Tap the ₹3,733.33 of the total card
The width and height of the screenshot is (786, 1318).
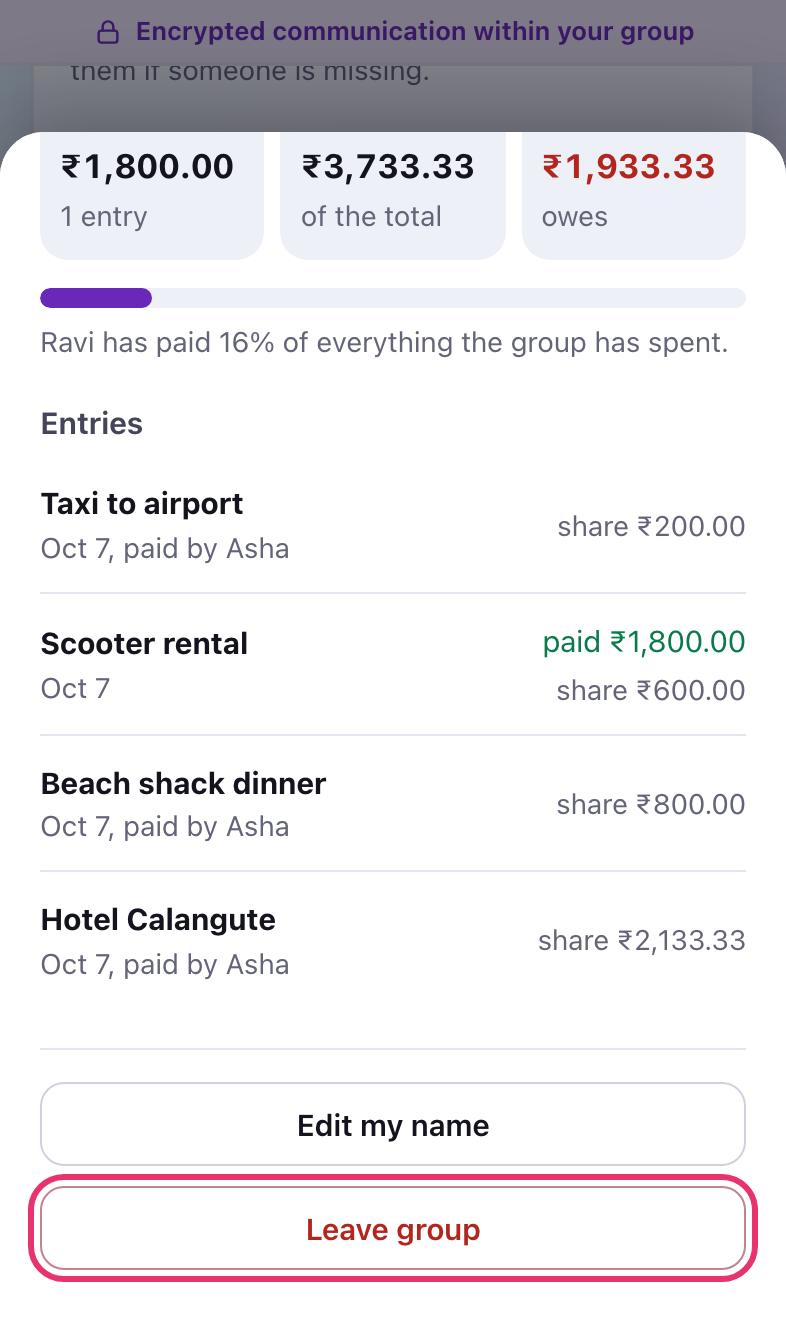click(x=393, y=192)
